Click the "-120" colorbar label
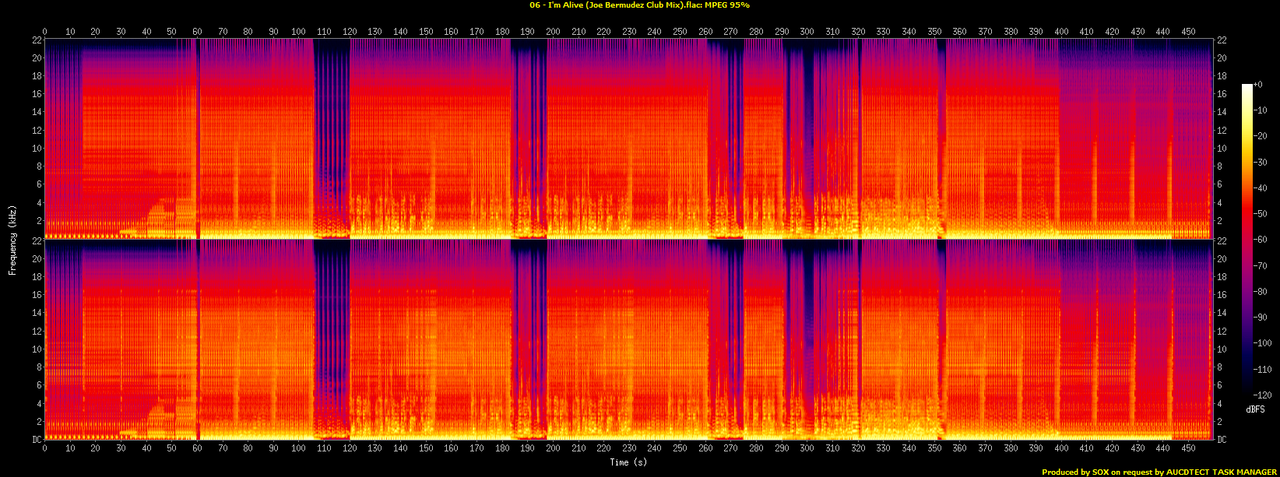1280x477 pixels. click(1264, 395)
